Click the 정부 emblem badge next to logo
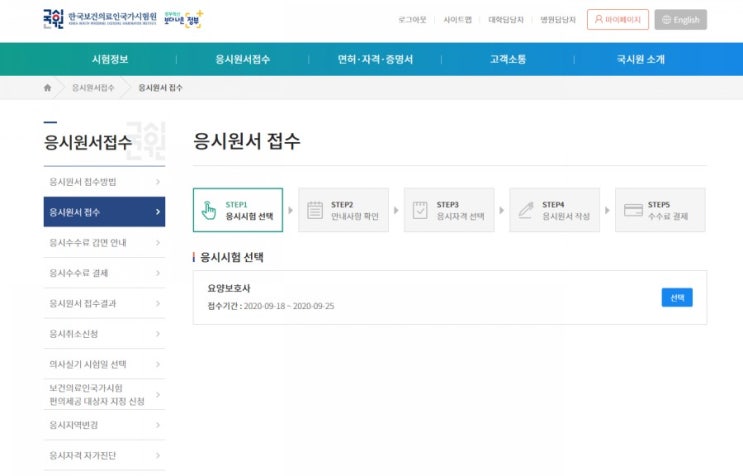 [184, 19]
